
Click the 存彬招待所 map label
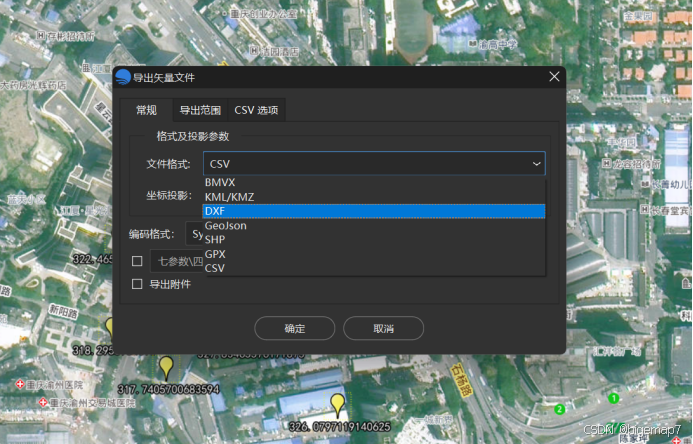point(71,36)
